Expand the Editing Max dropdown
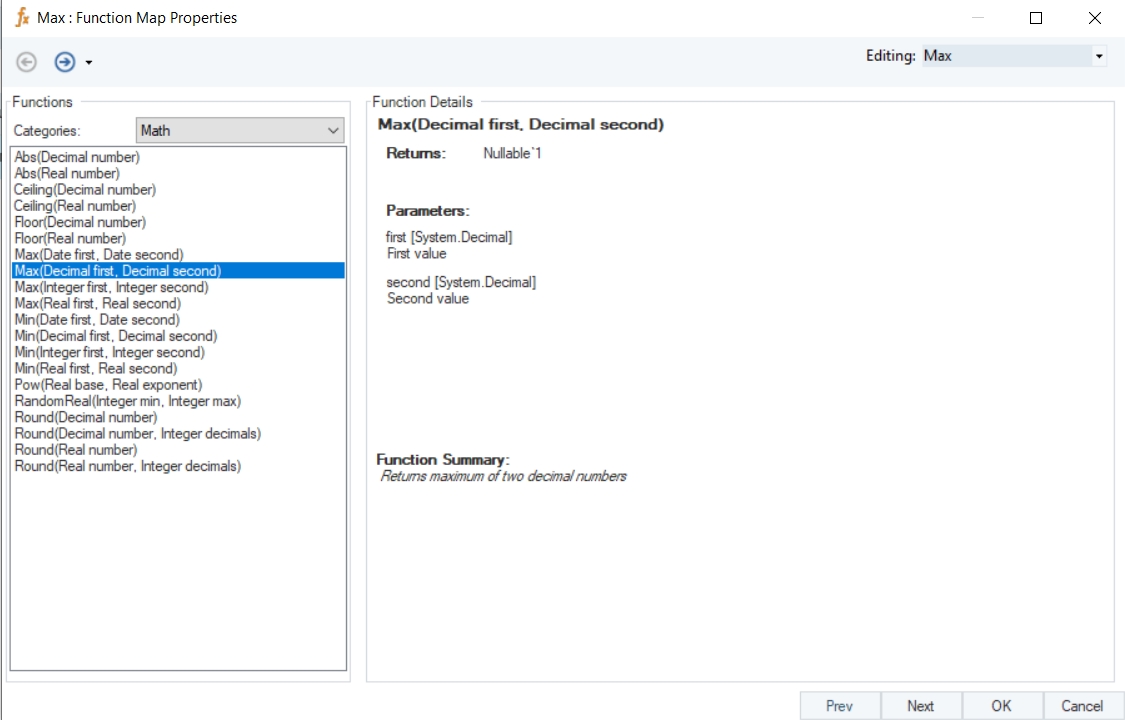The width and height of the screenshot is (1125, 720). tap(1099, 57)
